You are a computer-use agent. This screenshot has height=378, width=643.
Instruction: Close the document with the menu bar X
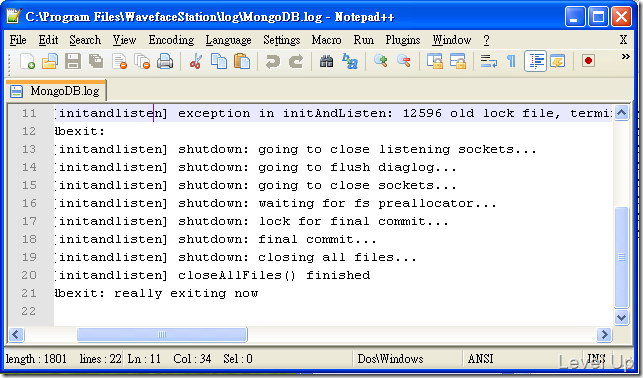click(x=623, y=40)
